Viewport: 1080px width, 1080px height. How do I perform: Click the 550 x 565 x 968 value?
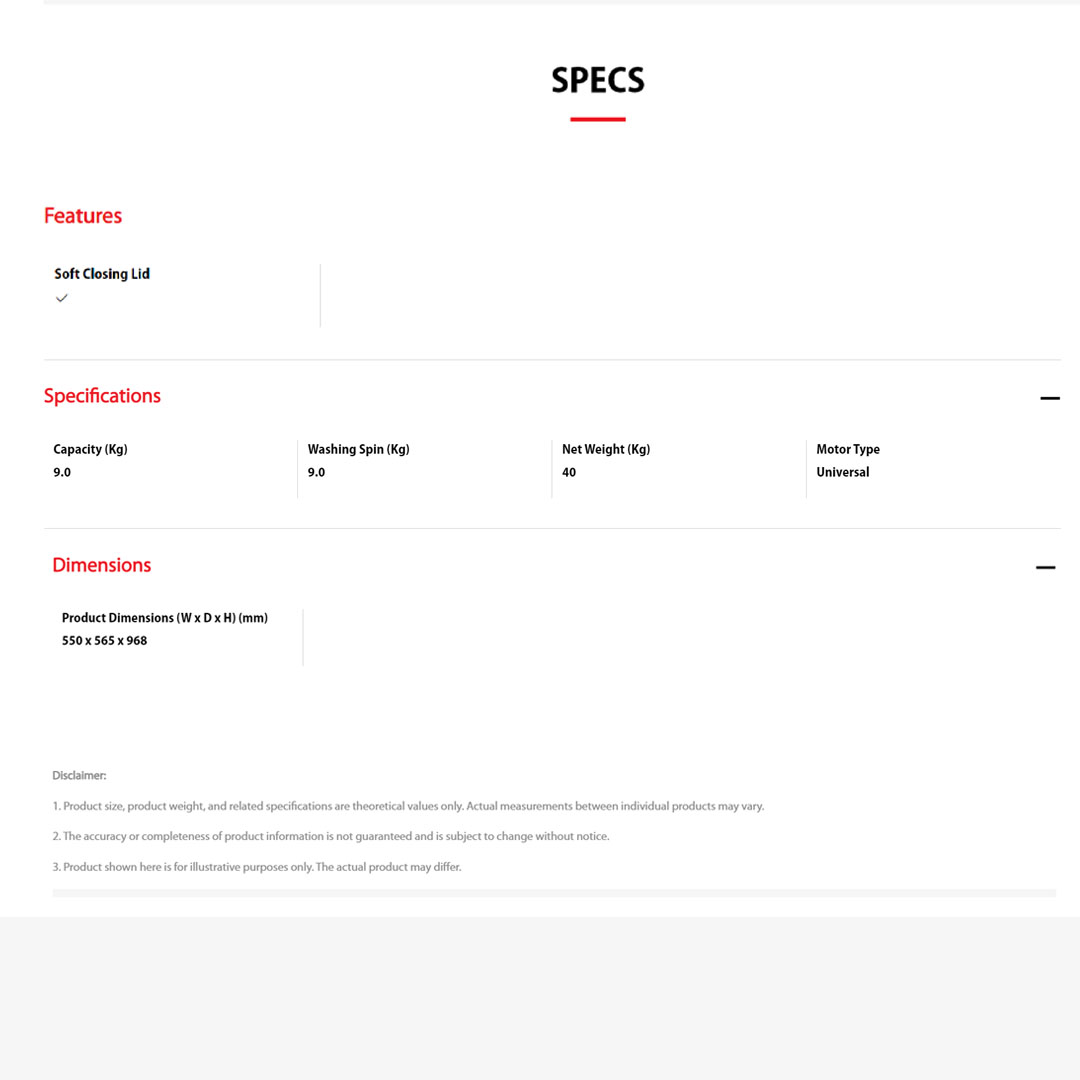(x=105, y=641)
